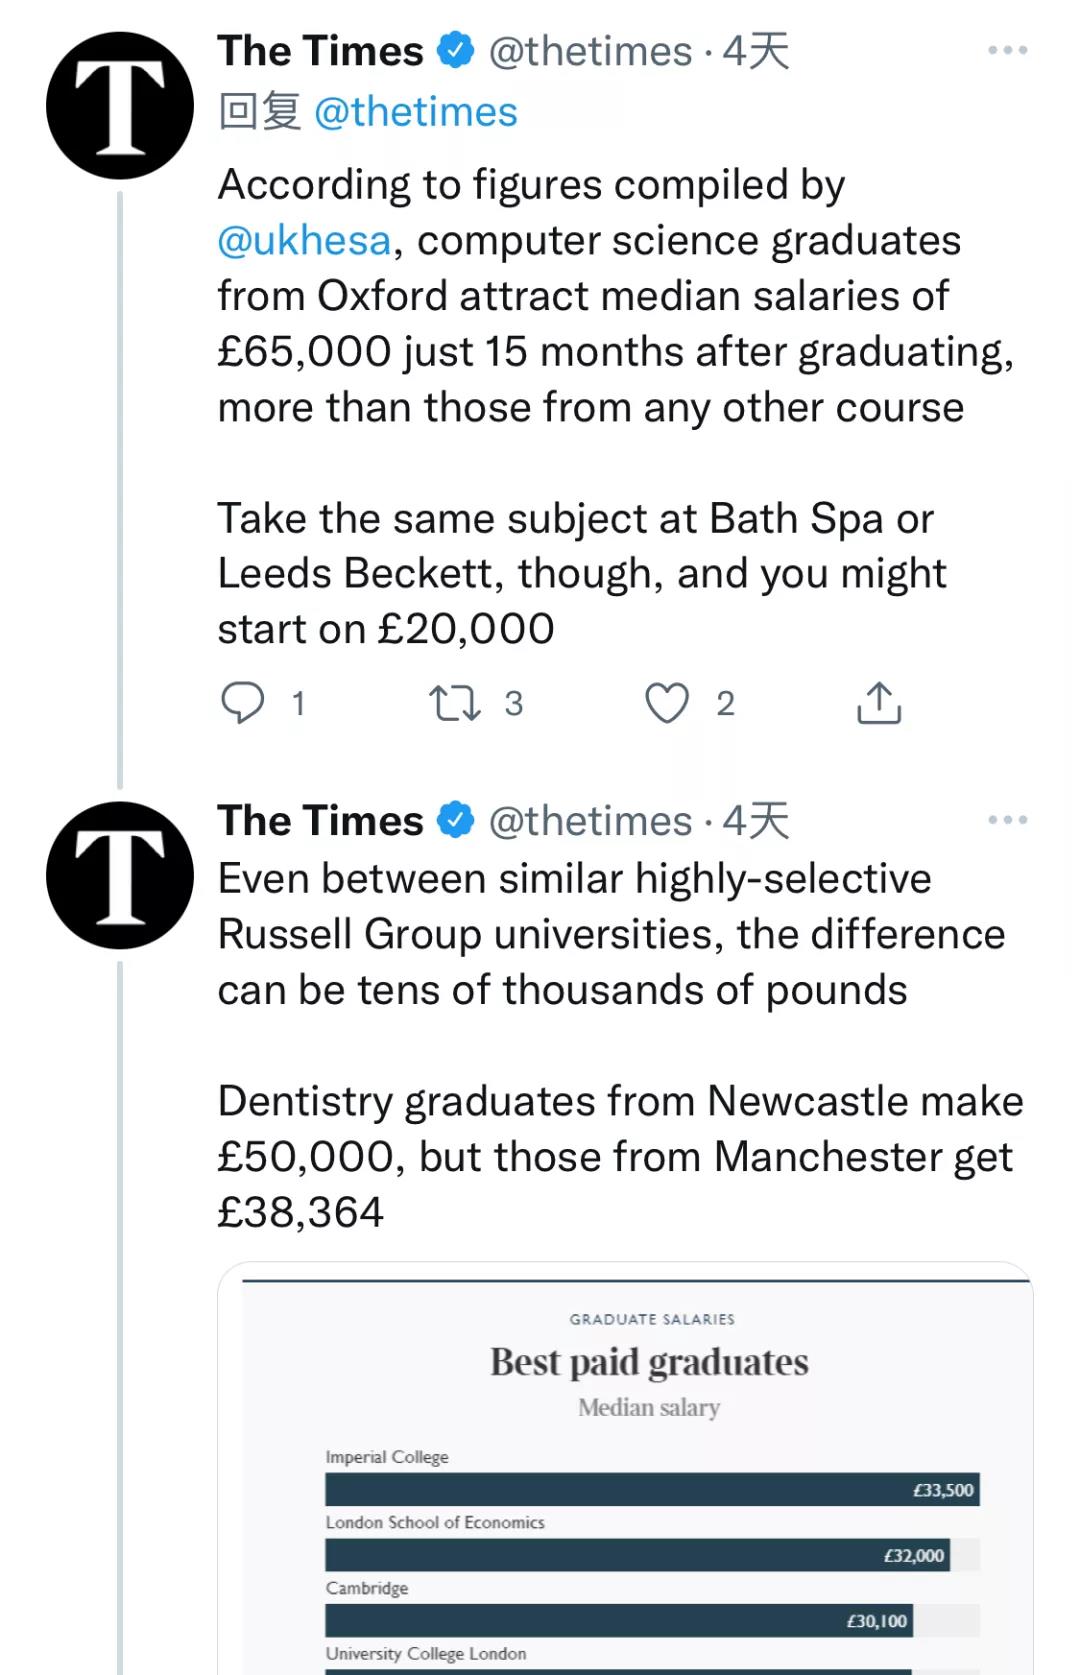The width and height of the screenshot is (1080, 1675).
Task: Reply to the Oxford salaries tweet
Action: (242, 702)
